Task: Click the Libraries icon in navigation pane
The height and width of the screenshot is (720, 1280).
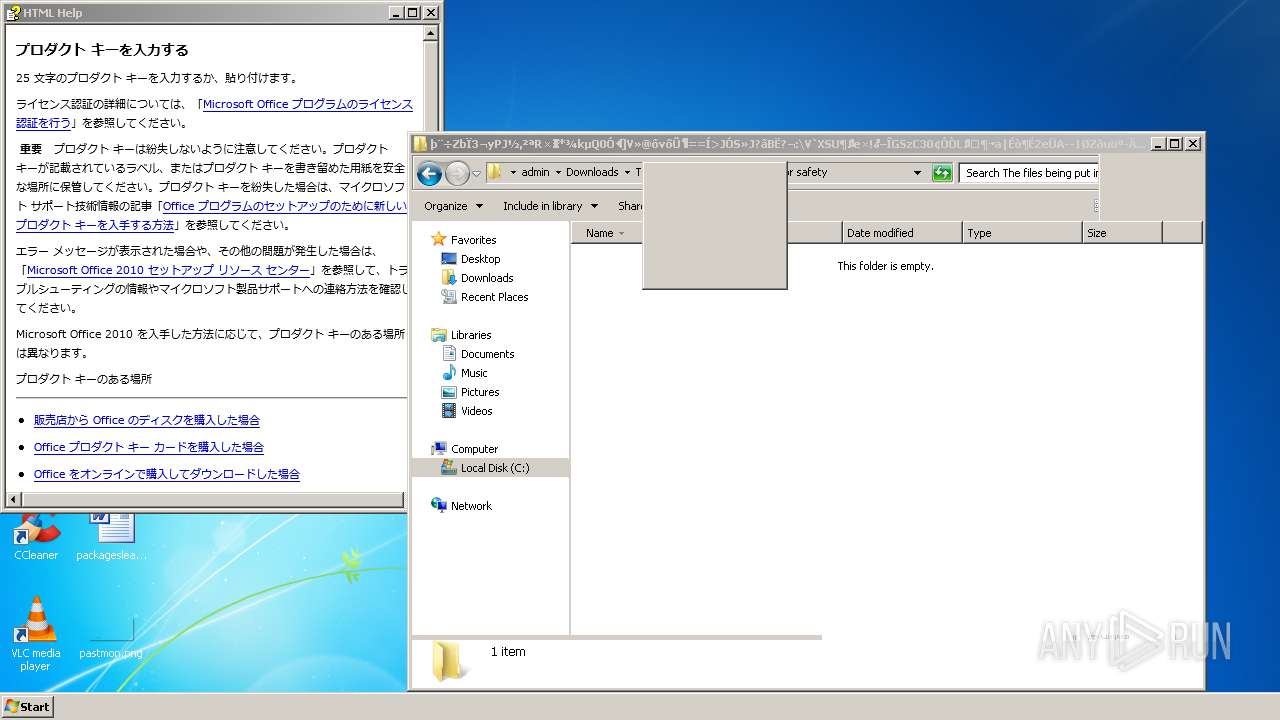Action: pos(438,335)
